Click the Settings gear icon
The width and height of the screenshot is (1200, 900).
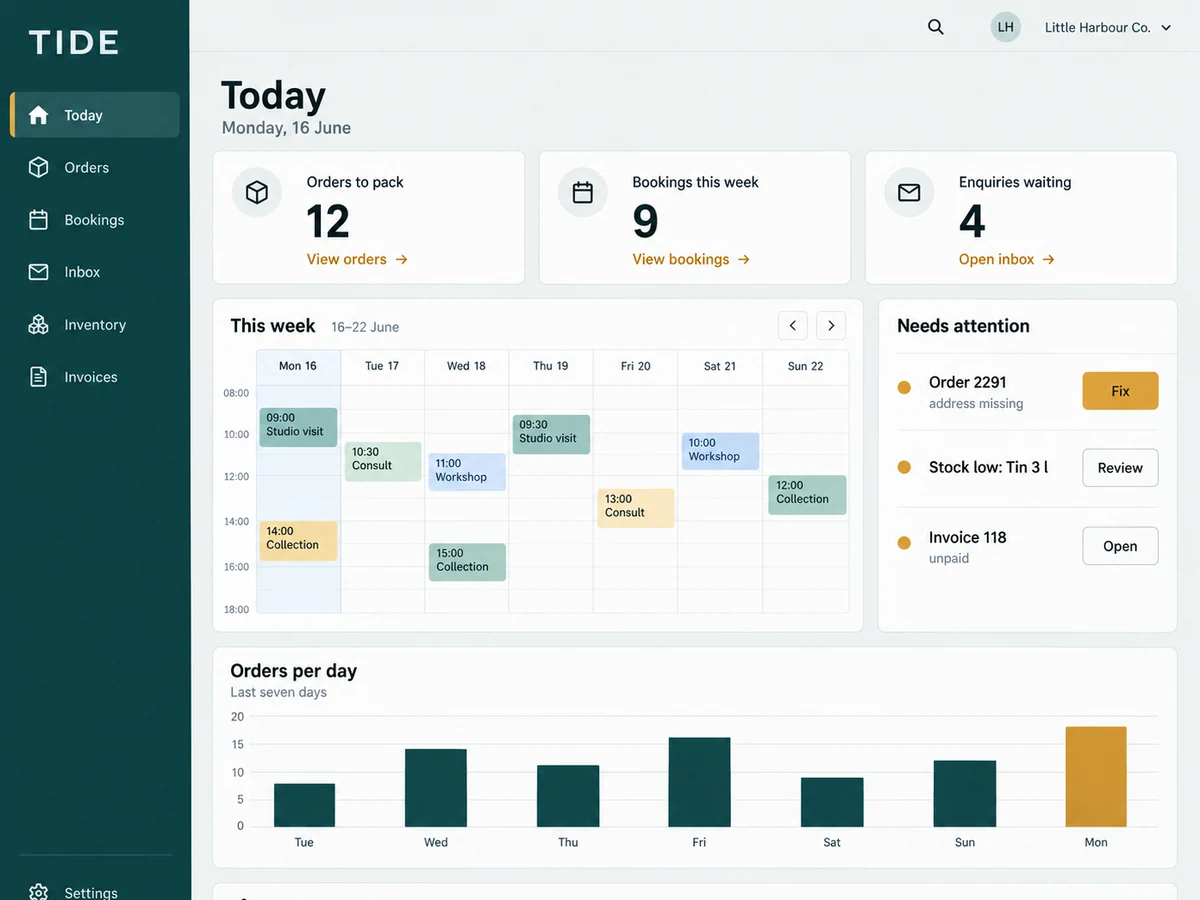click(x=38, y=892)
